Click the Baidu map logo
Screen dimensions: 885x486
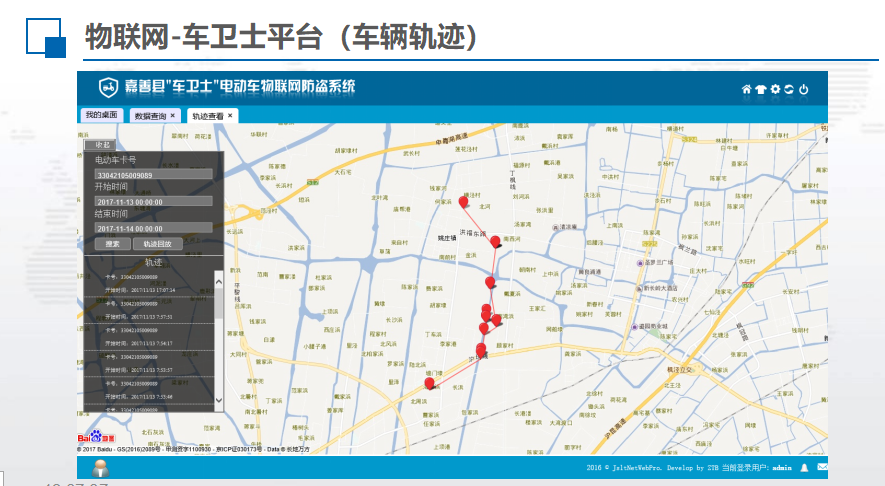96,437
